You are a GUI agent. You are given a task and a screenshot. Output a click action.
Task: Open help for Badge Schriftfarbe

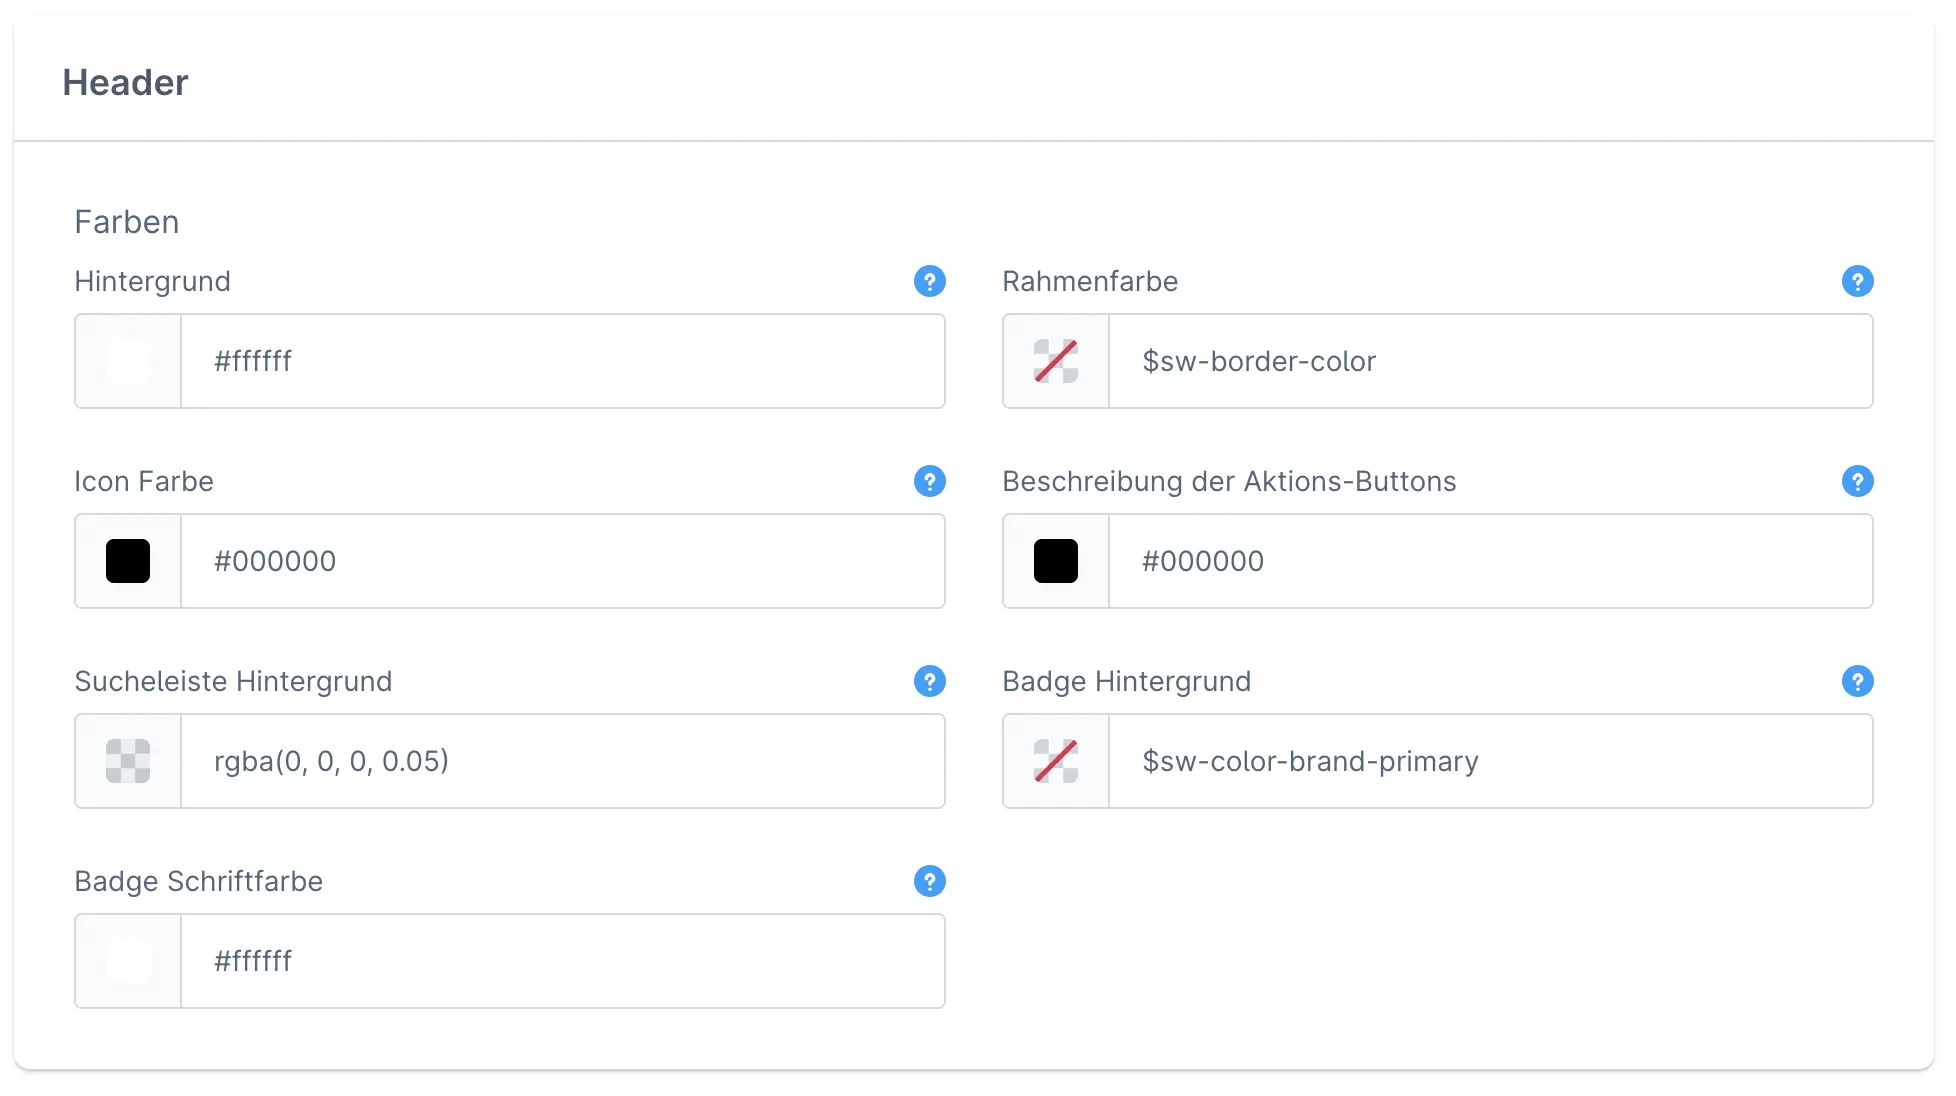[x=929, y=881]
